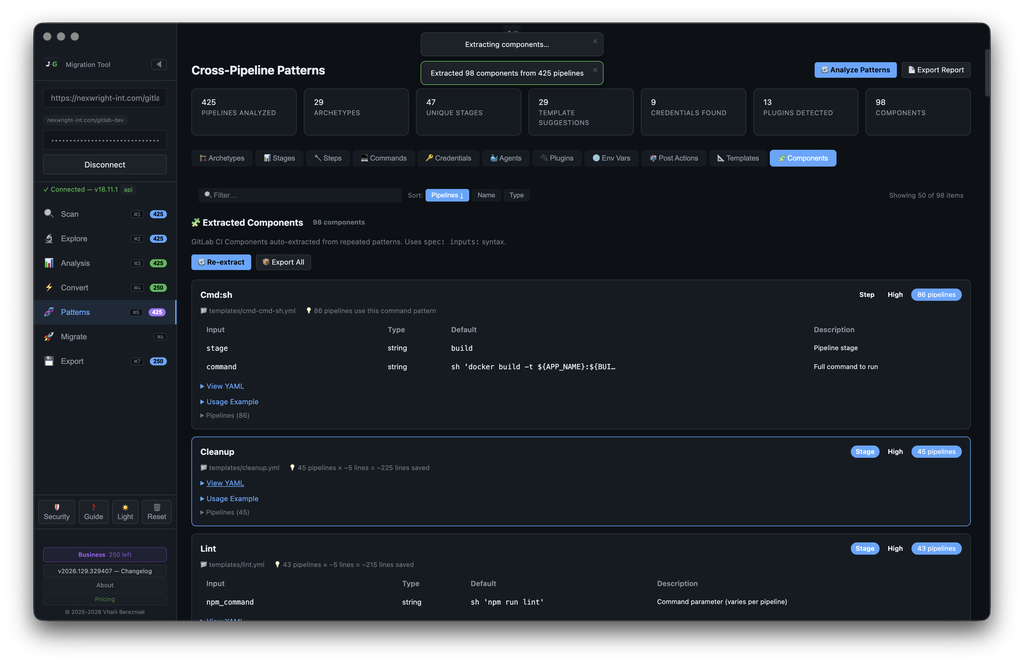Focus the Filter search field
Screen dimensions: 1024x665
300,195
